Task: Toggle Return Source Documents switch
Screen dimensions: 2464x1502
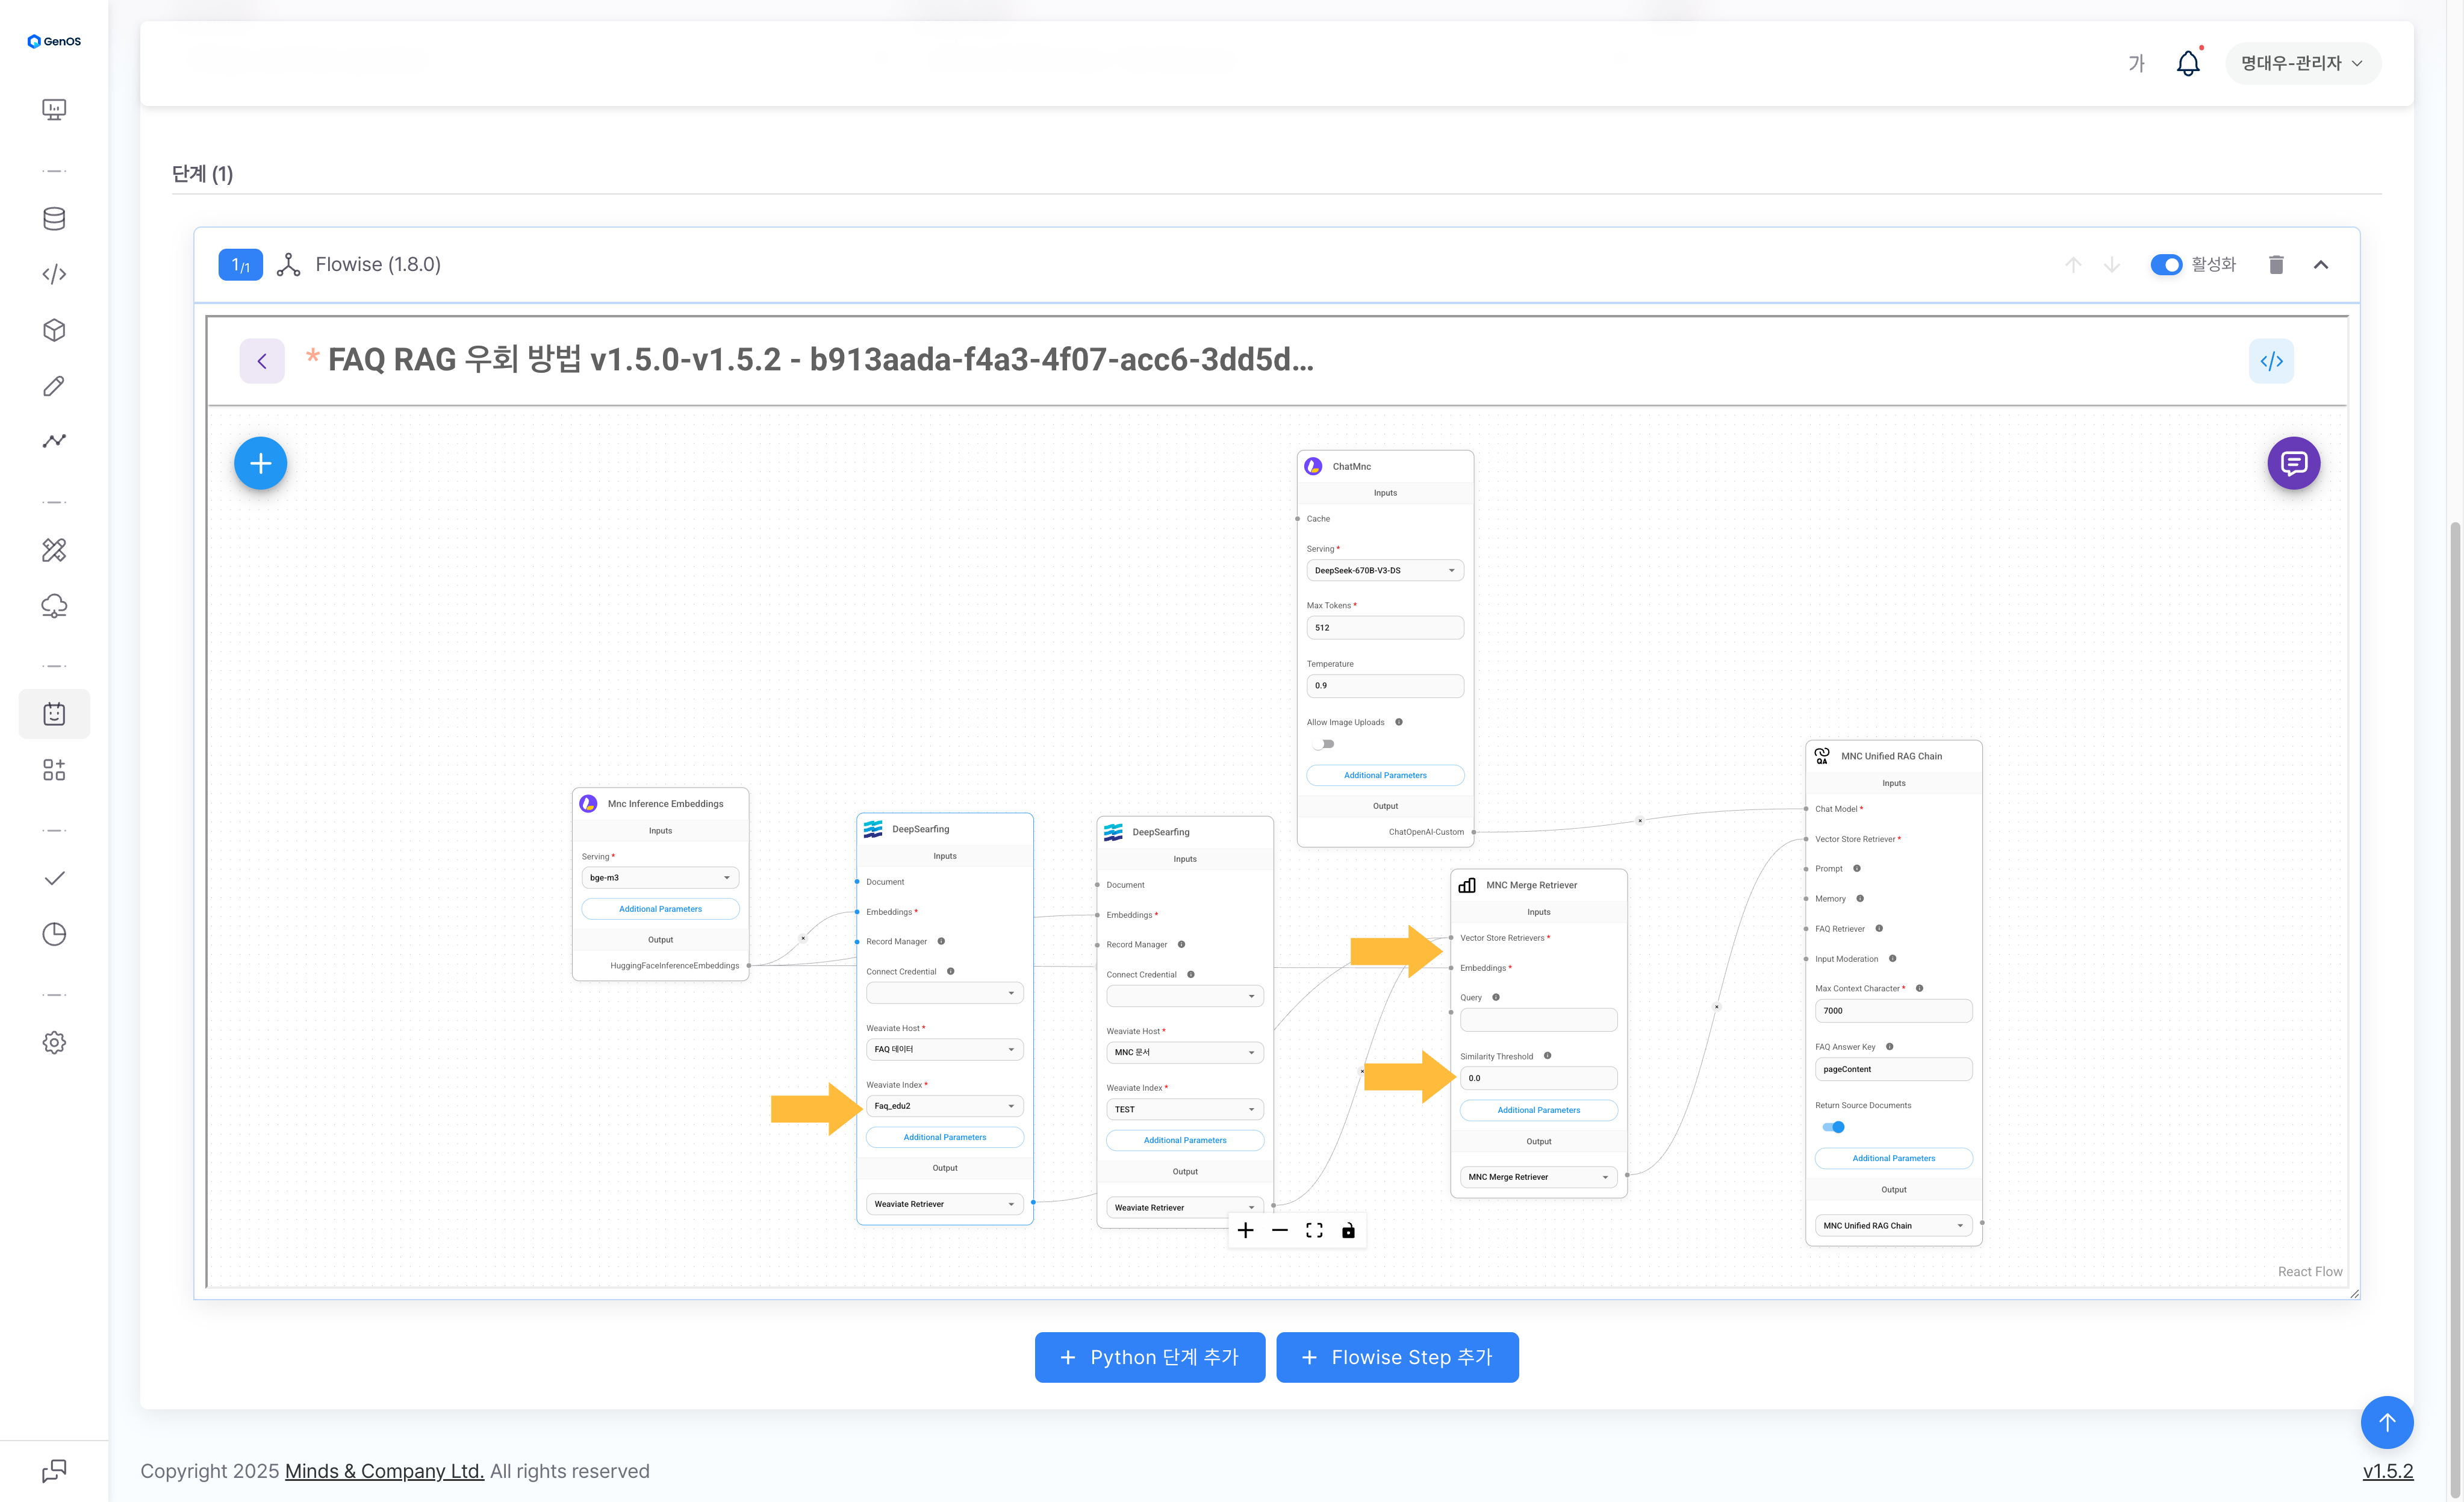Action: pos(1833,1127)
